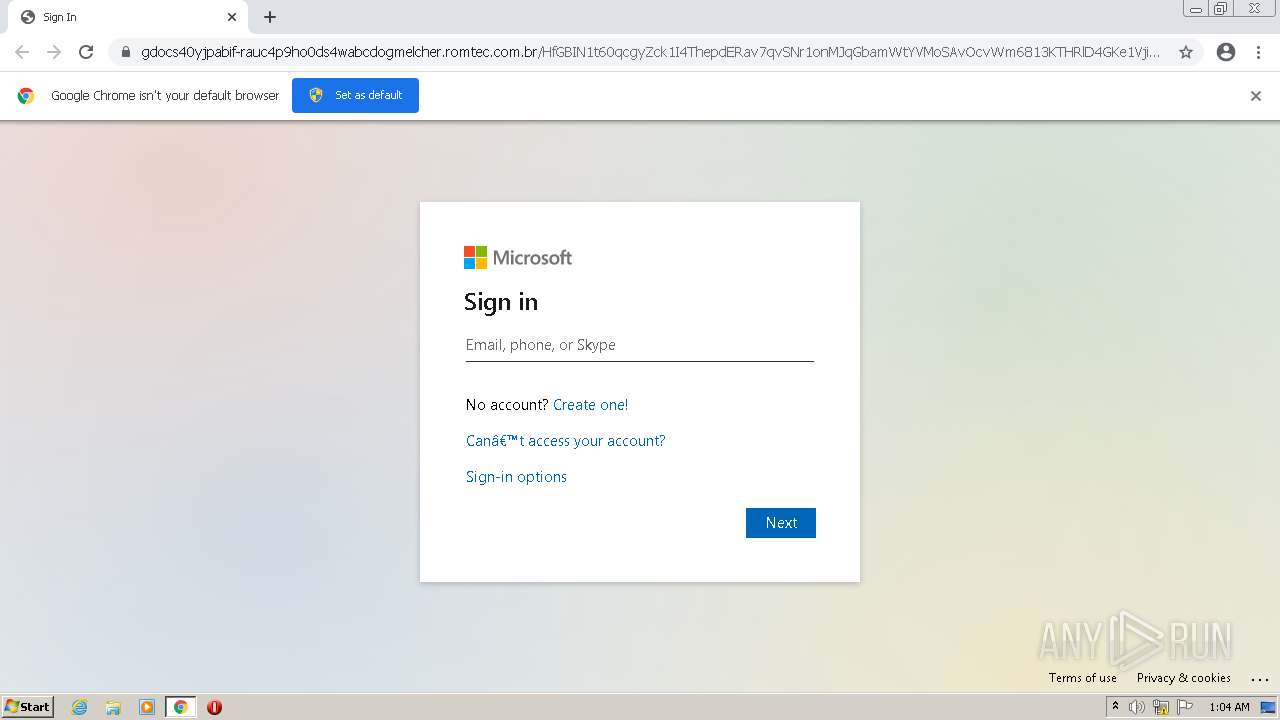Click the Email, phone, or Skype field

coord(640,345)
